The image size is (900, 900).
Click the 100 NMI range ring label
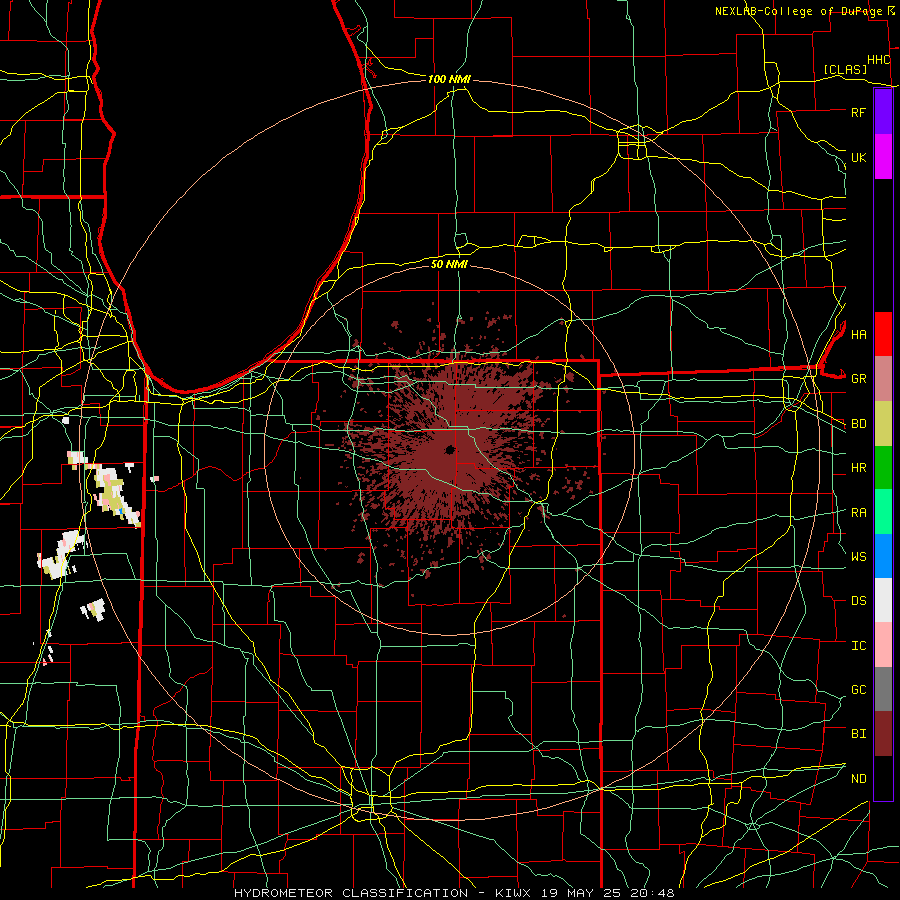click(x=449, y=79)
